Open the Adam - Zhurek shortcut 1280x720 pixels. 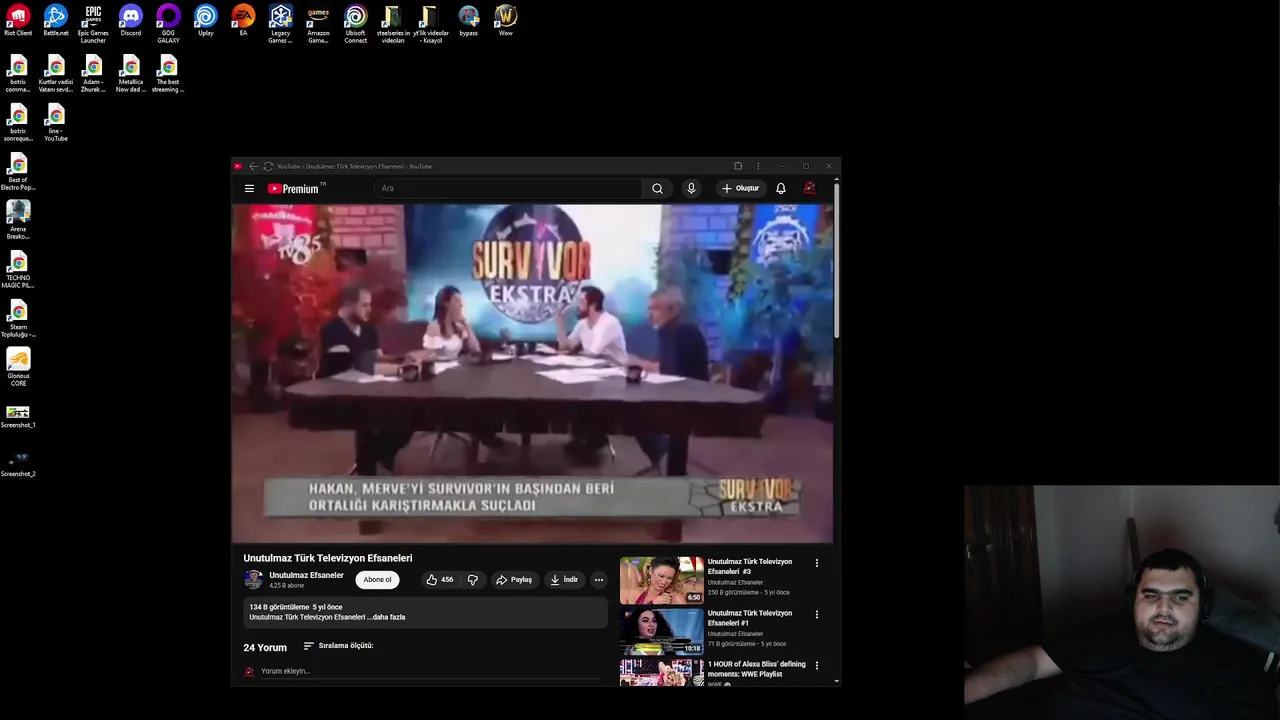93,74
